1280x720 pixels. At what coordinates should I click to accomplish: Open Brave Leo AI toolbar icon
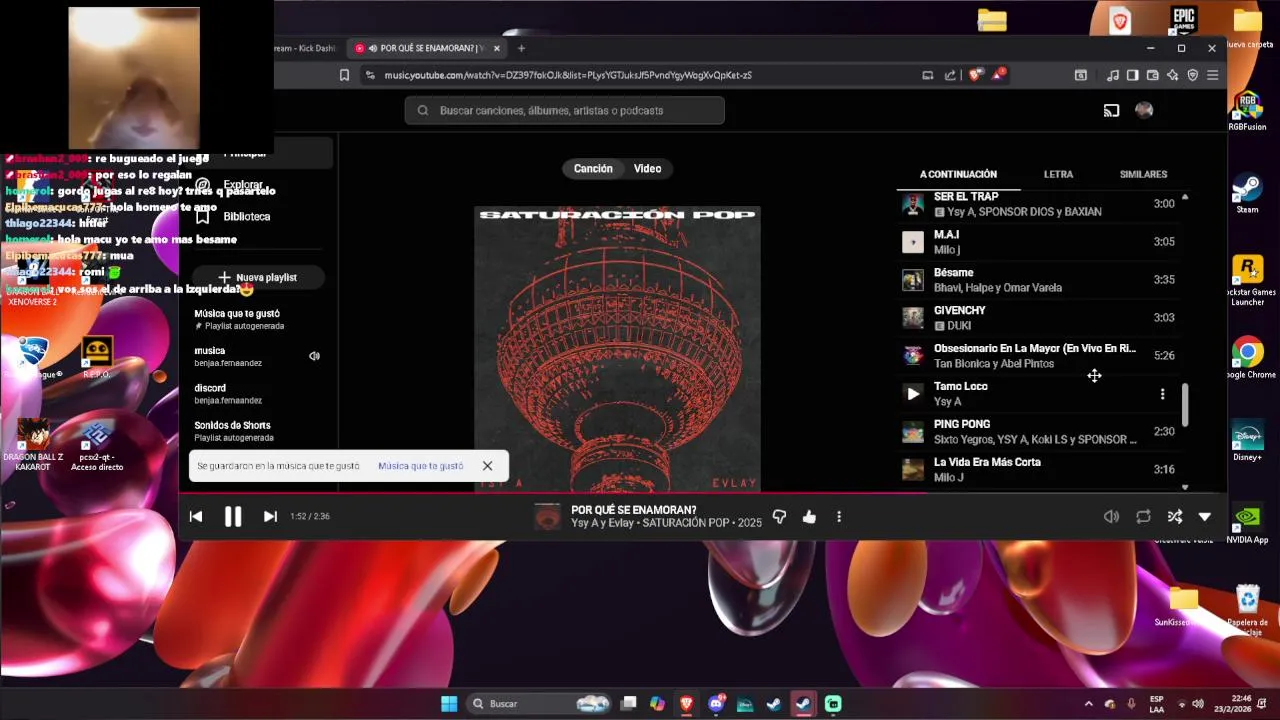[1173, 75]
